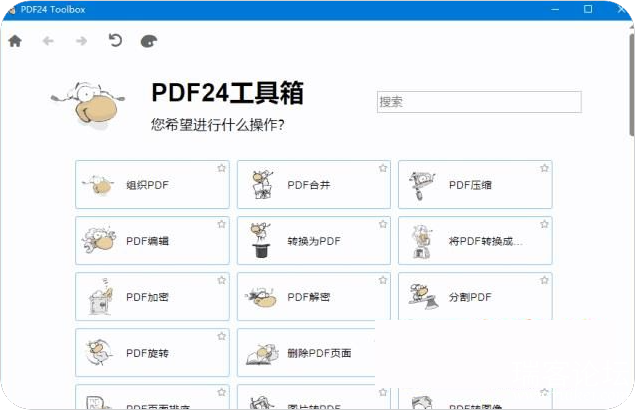Favorite PDF编辑 with its star

pos(221,224)
